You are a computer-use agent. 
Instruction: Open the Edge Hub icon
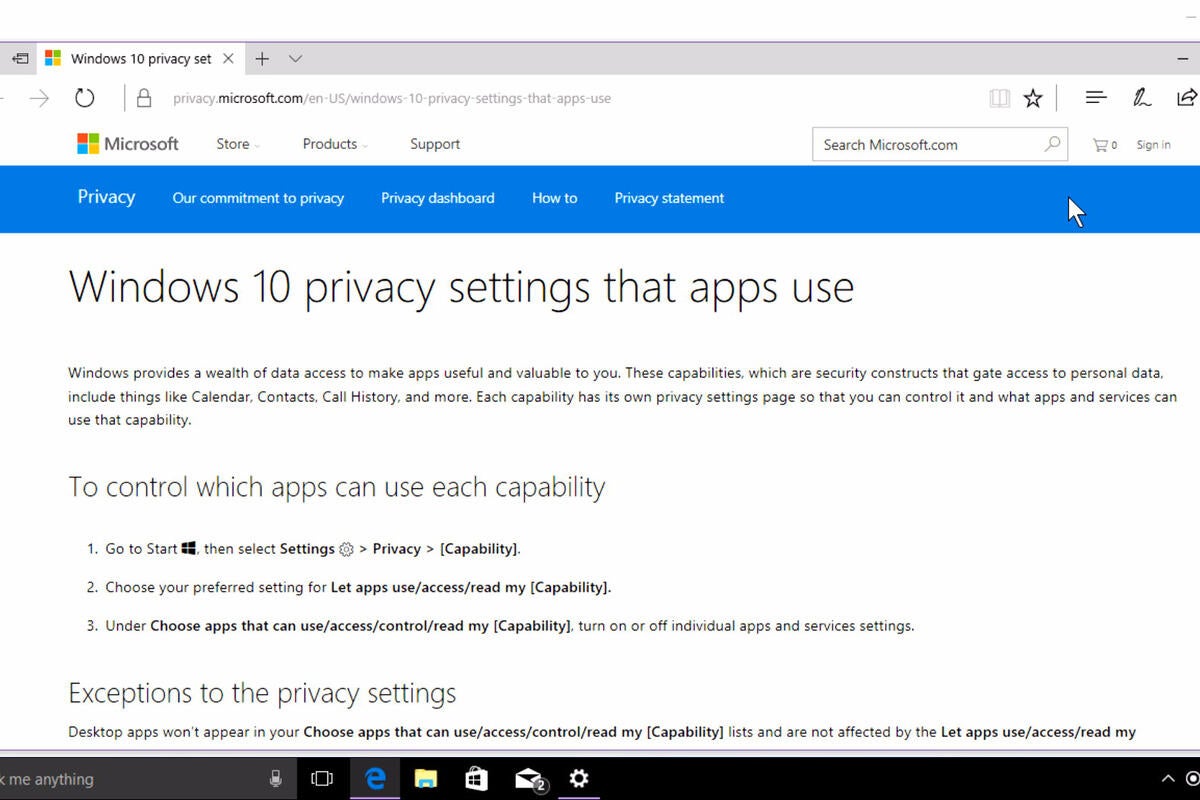[1096, 97]
